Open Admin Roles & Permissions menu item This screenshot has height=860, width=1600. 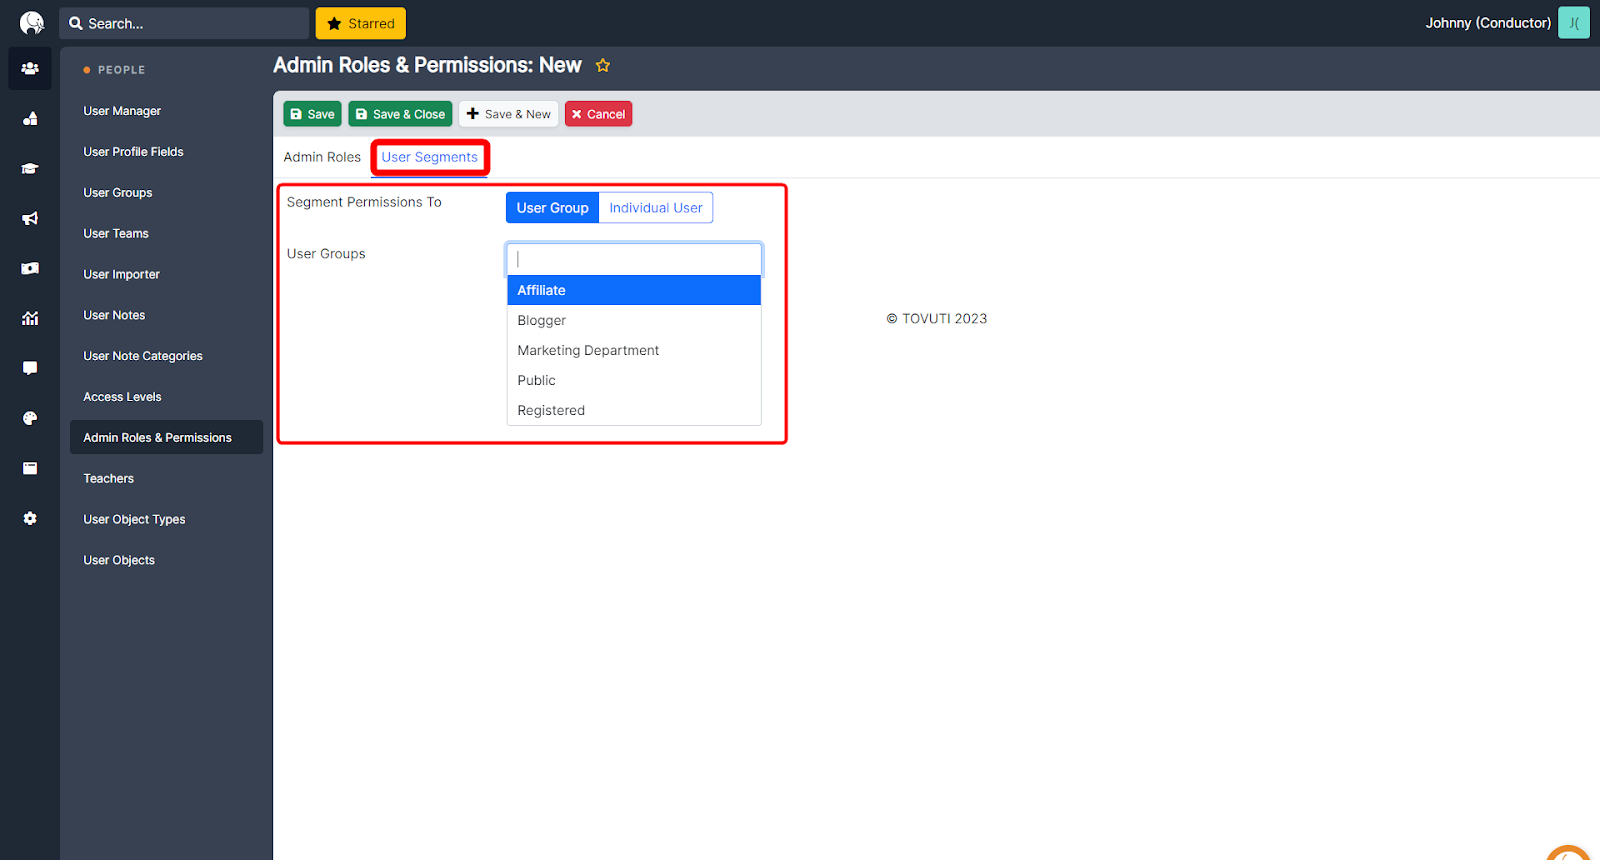click(x=166, y=438)
